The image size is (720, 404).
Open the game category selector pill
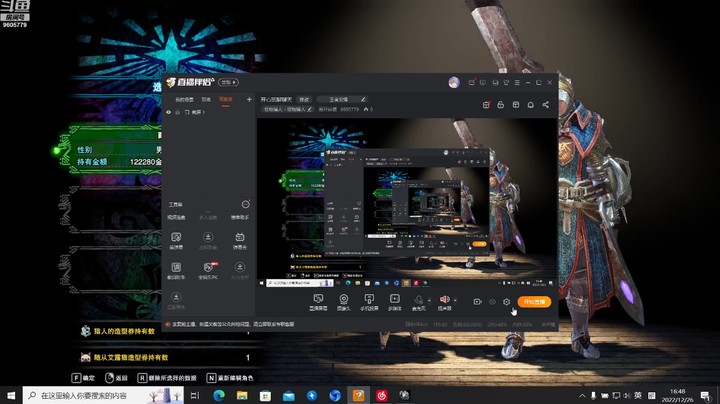pos(342,99)
